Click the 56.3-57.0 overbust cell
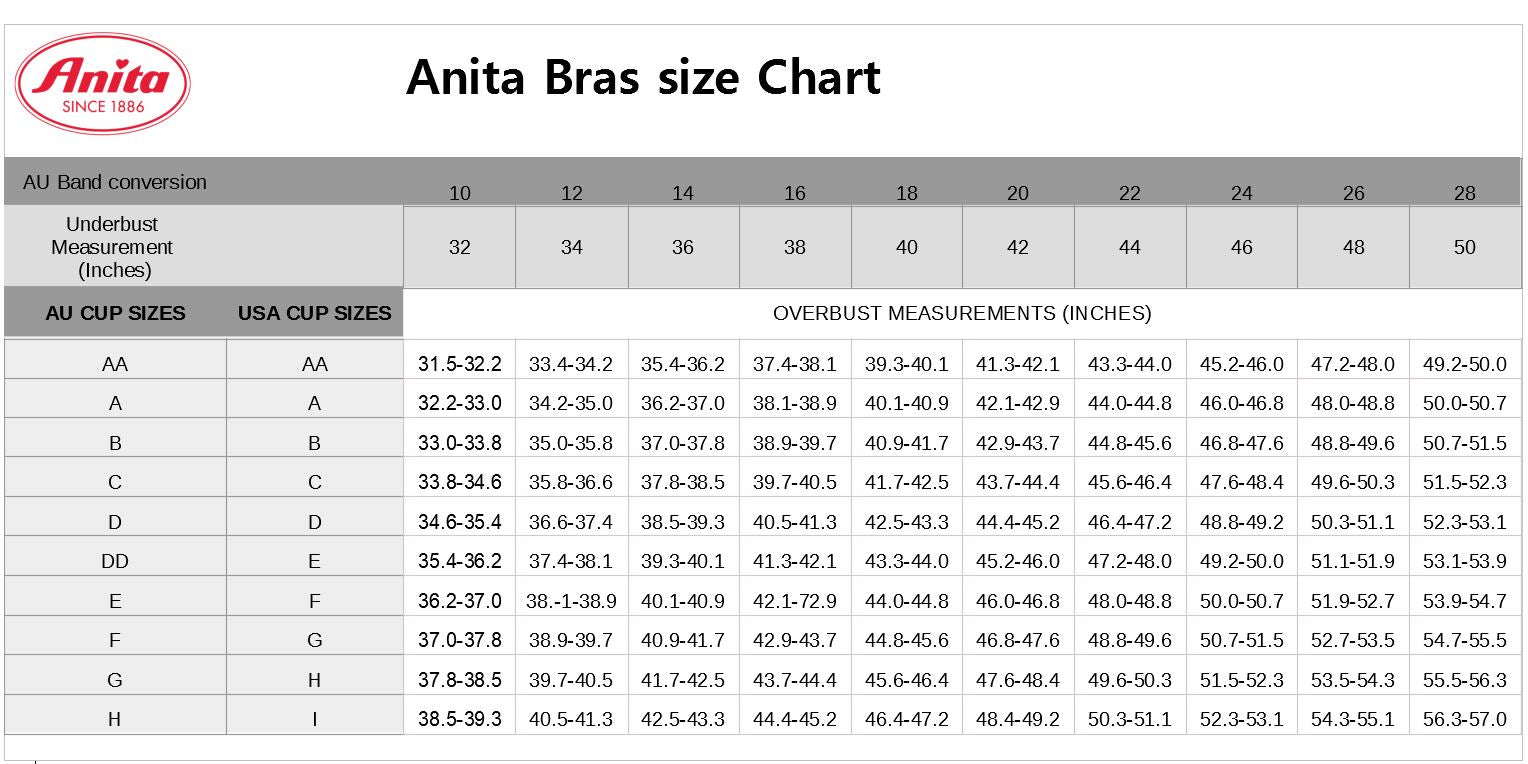The width and height of the screenshot is (1528, 764). pyautogui.click(x=1464, y=719)
